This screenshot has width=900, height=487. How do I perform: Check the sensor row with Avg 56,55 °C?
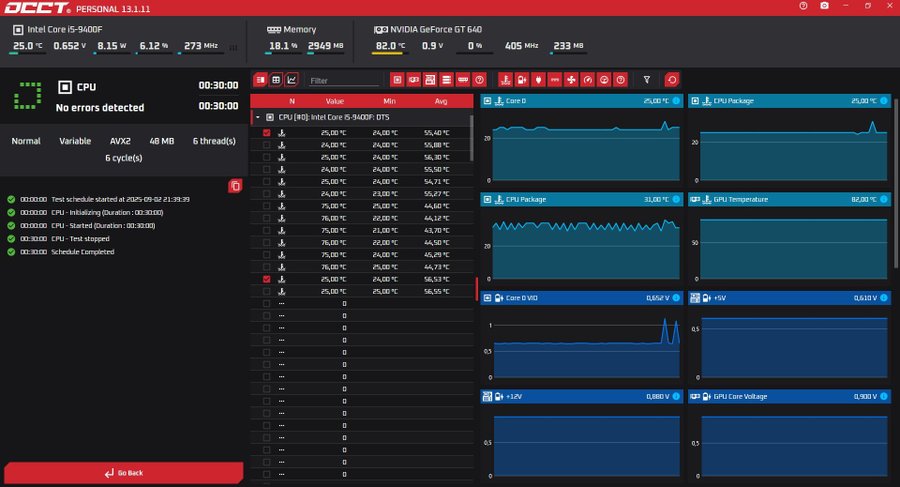[266, 291]
